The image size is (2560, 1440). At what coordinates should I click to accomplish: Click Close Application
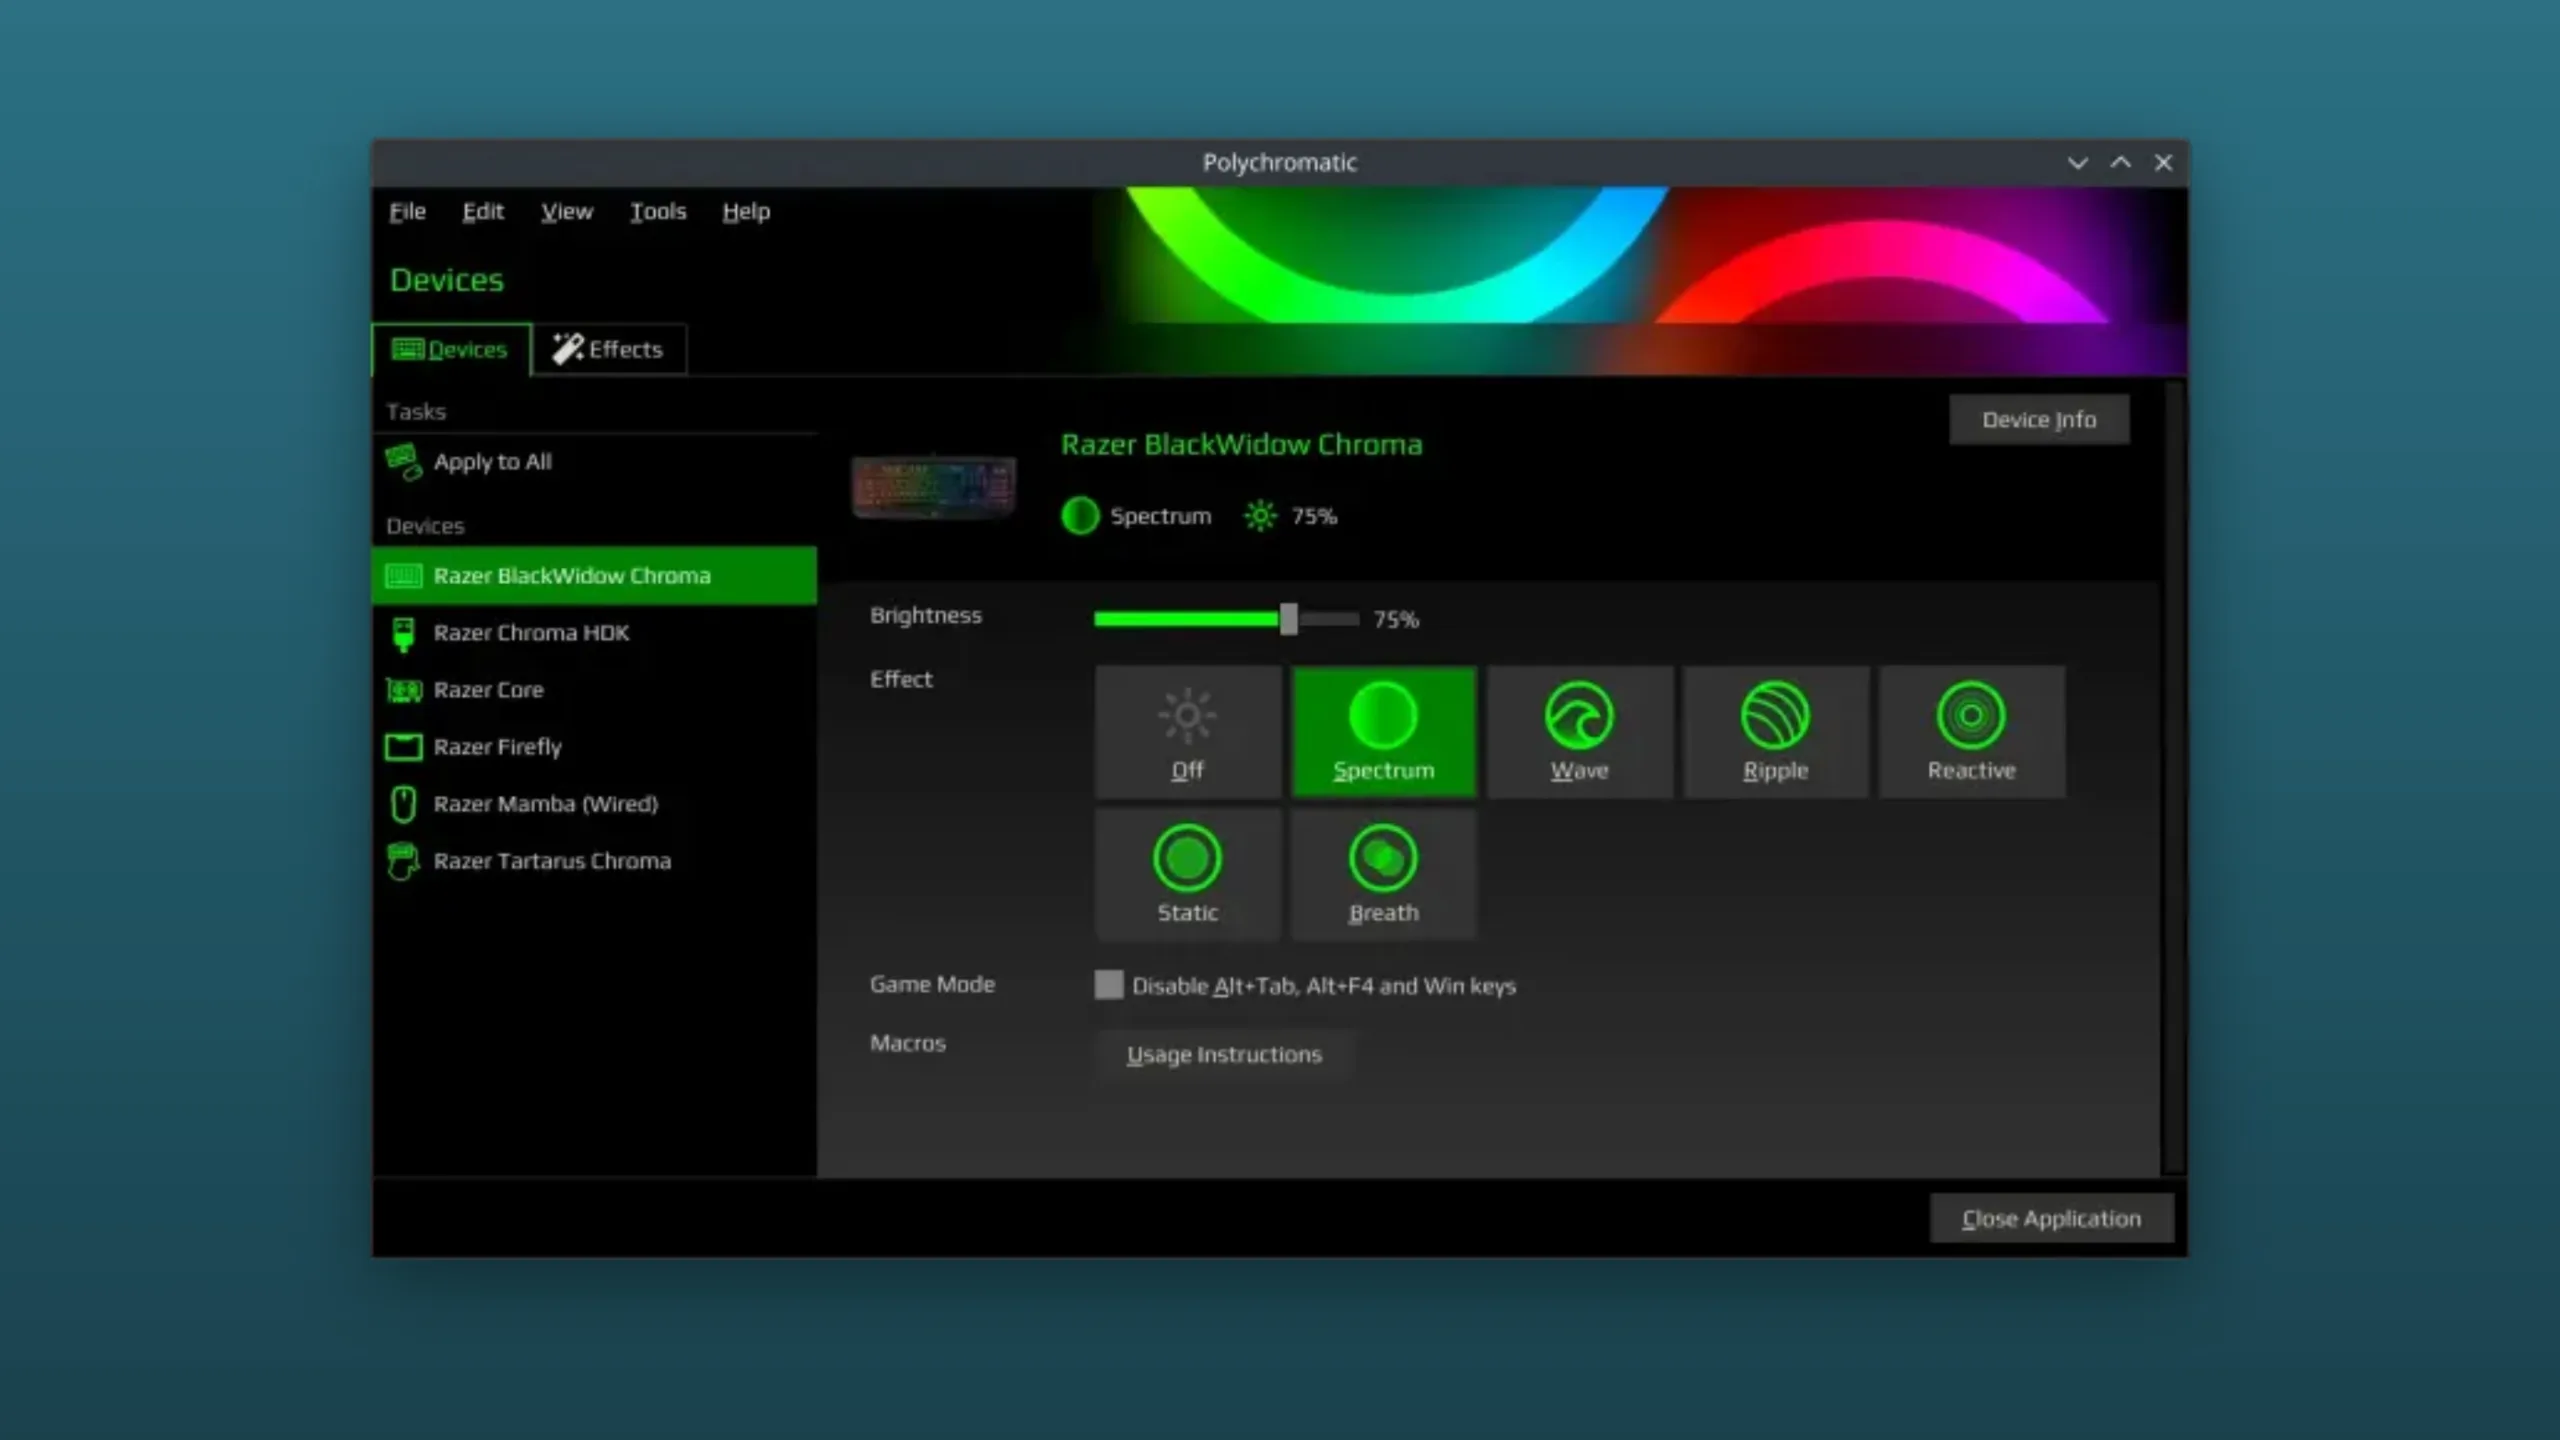(2051, 1219)
